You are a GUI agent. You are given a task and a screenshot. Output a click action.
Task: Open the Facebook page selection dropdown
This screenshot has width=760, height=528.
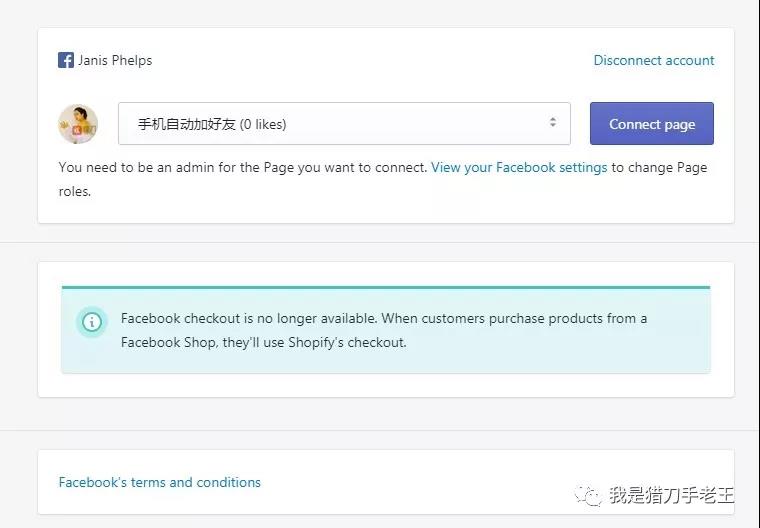coord(344,124)
